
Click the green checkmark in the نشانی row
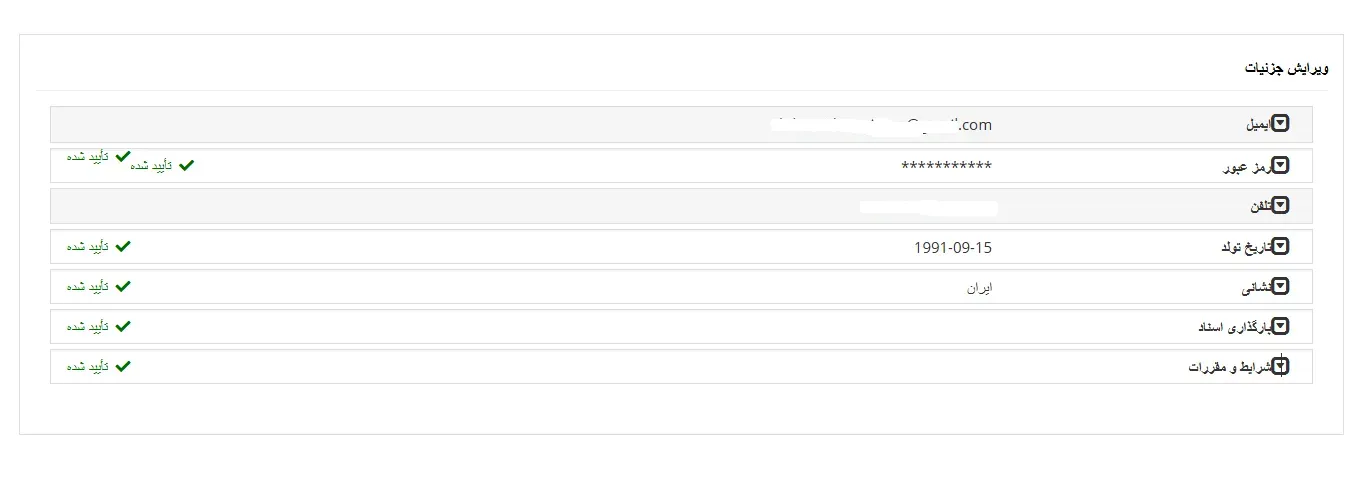[x=123, y=286]
